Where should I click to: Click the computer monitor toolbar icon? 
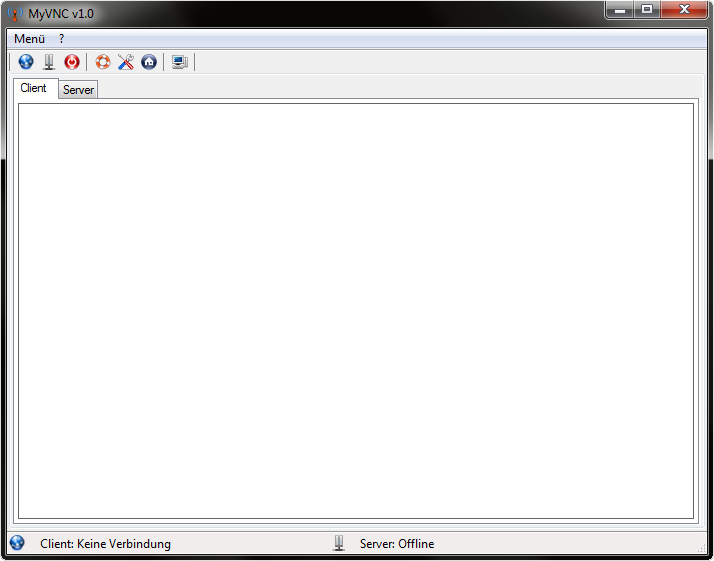click(x=180, y=62)
